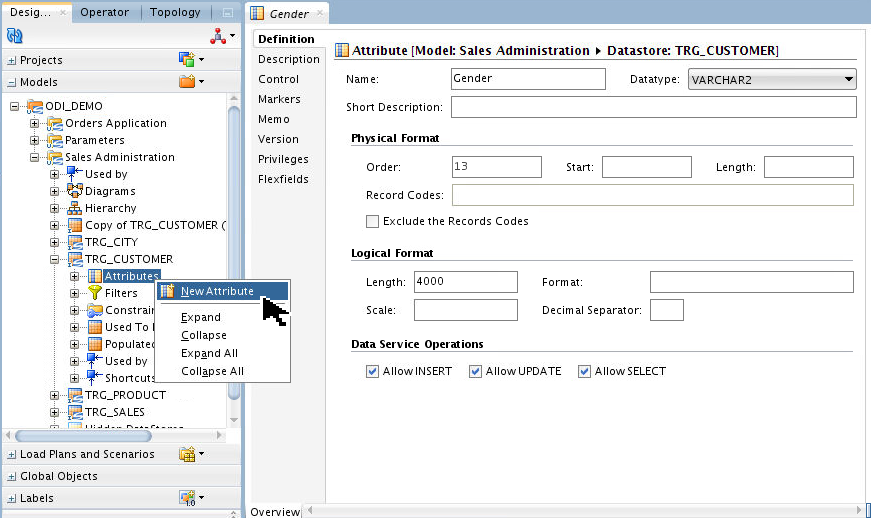Click the Parameters model icon
The height and width of the screenshot is (518, 871).
click(x=54, y=140)
